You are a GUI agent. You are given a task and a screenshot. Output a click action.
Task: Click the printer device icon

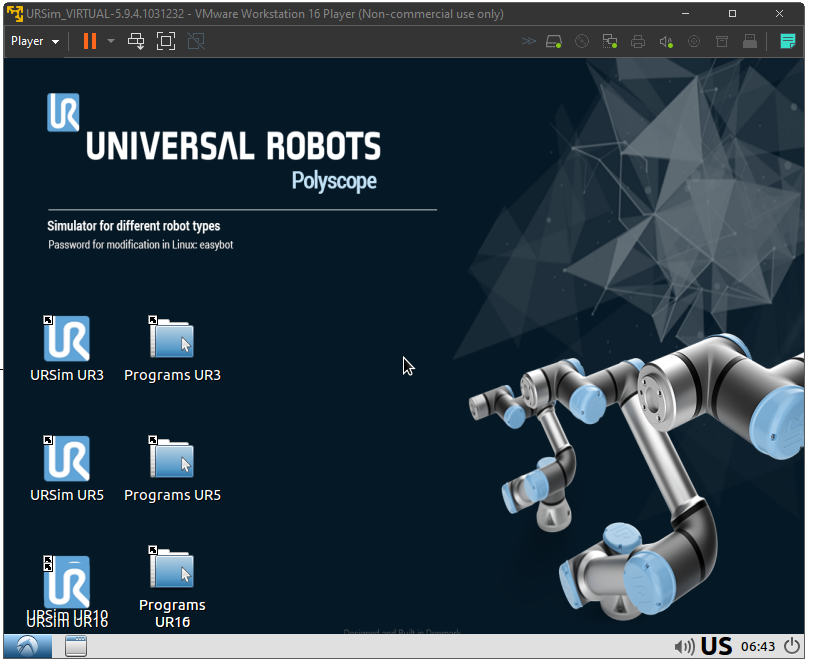click(638, 41)
